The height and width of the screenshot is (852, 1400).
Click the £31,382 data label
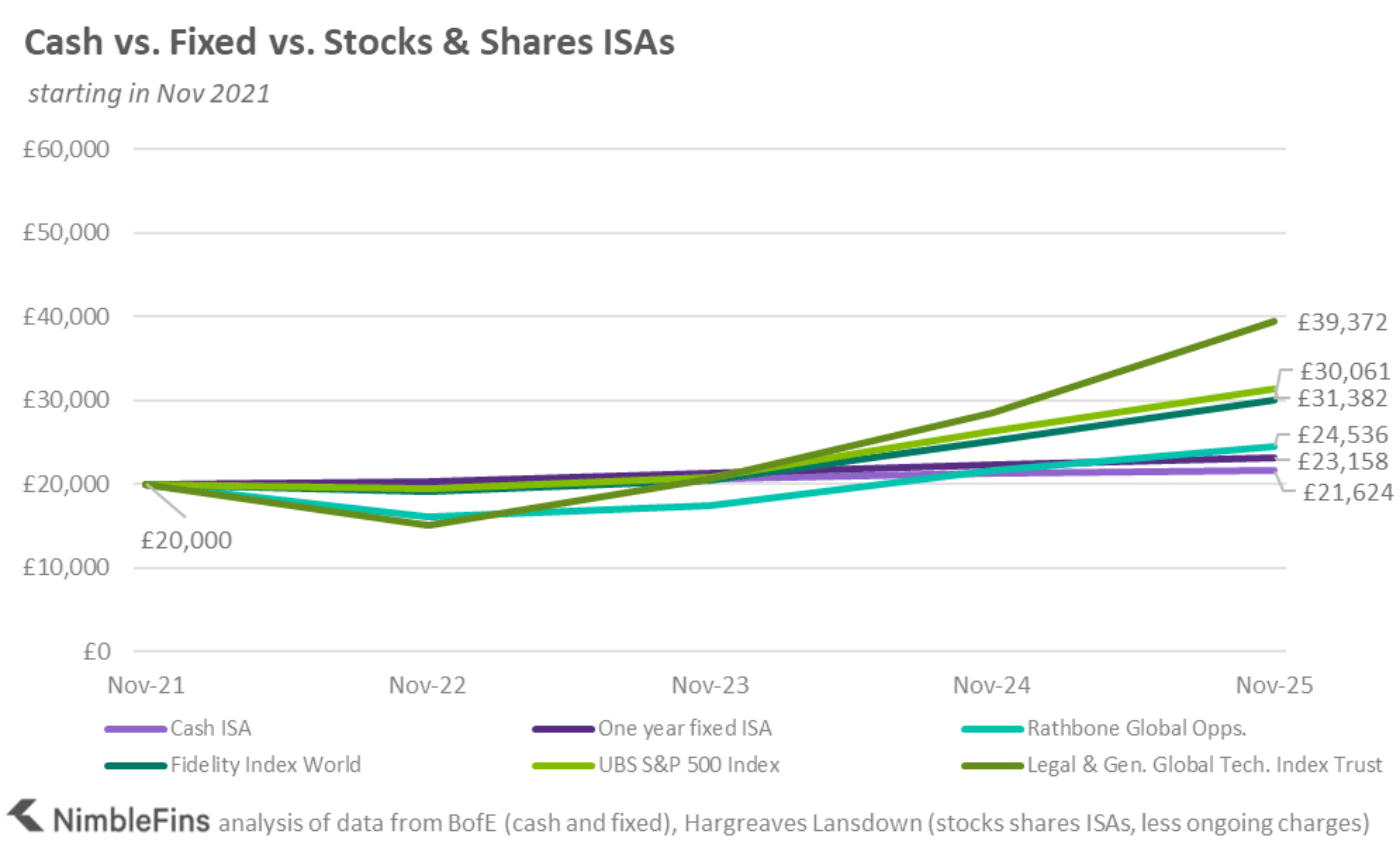pos(1343,399)
